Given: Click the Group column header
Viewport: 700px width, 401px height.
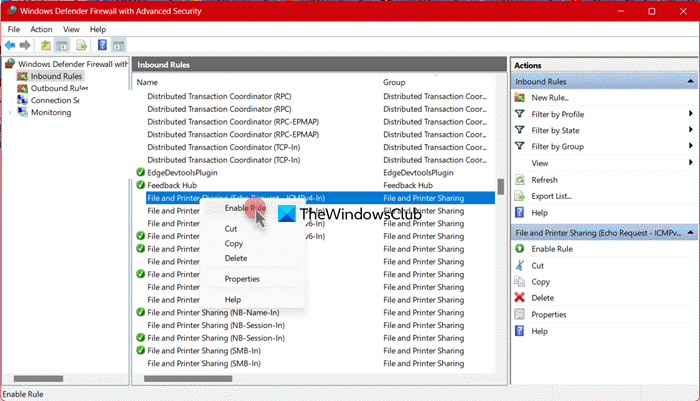Looking at the screenshot, I should (396, 81).
